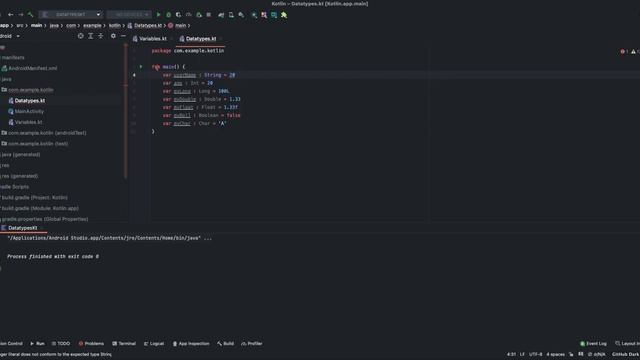
Task: Select build.gradle (Module: Kotlin.app) file
Action: coord(40,208)
